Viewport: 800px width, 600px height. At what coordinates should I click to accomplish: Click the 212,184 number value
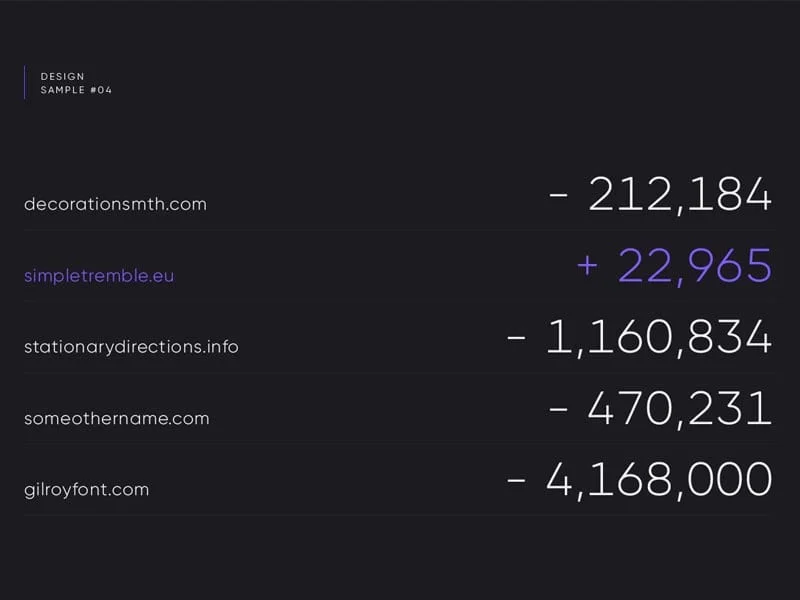[x=680, y=194]
